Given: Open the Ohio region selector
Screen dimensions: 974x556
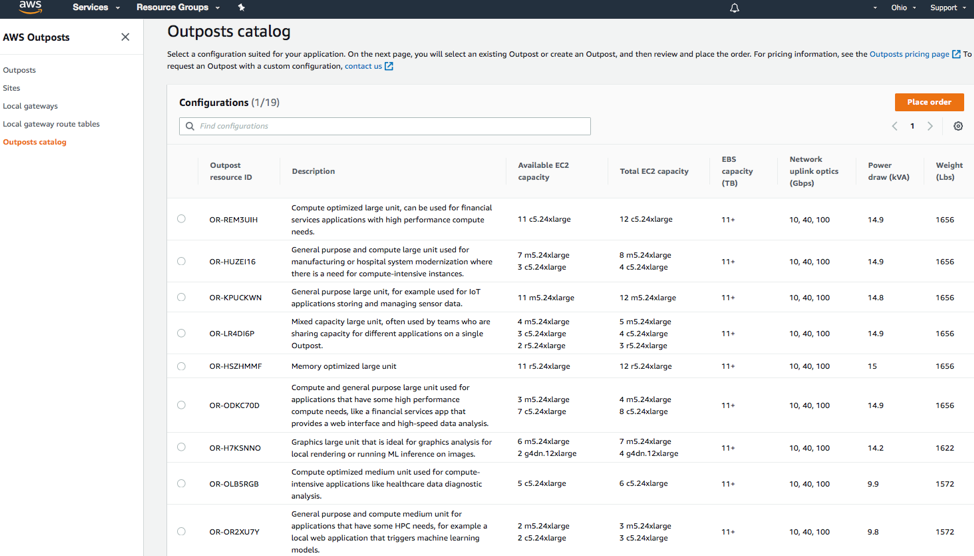Looking at the screenshot, I should click(902, 8).
